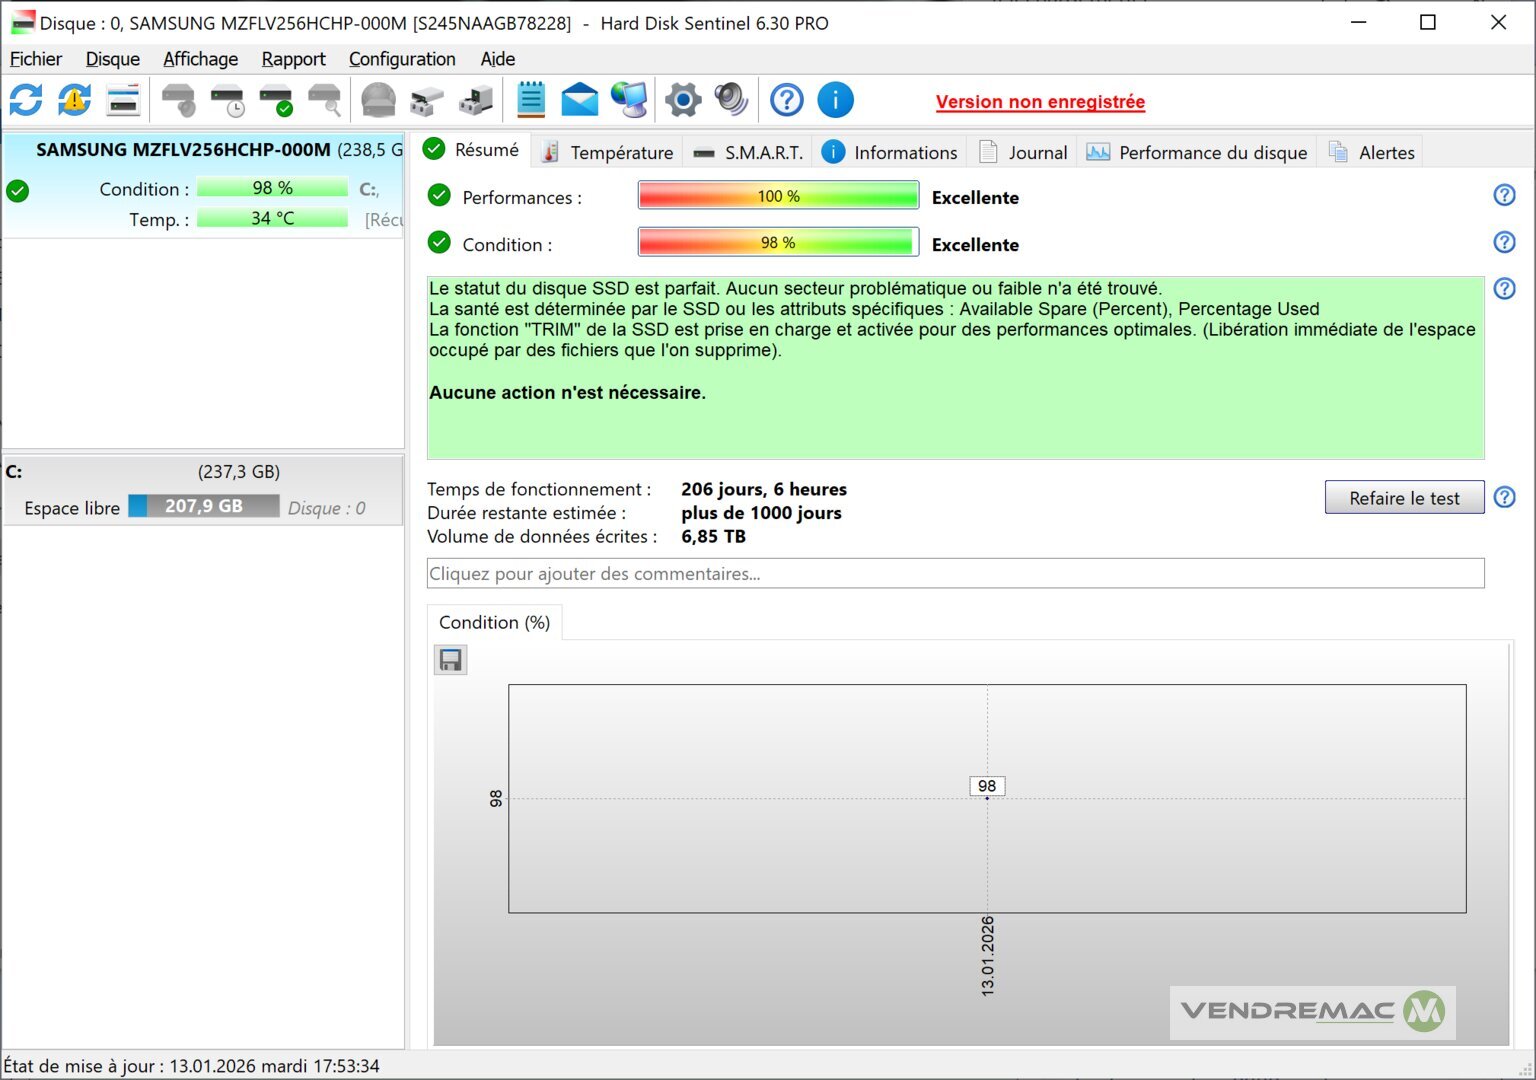Open help for the Performances row

tap(1504, 196)
